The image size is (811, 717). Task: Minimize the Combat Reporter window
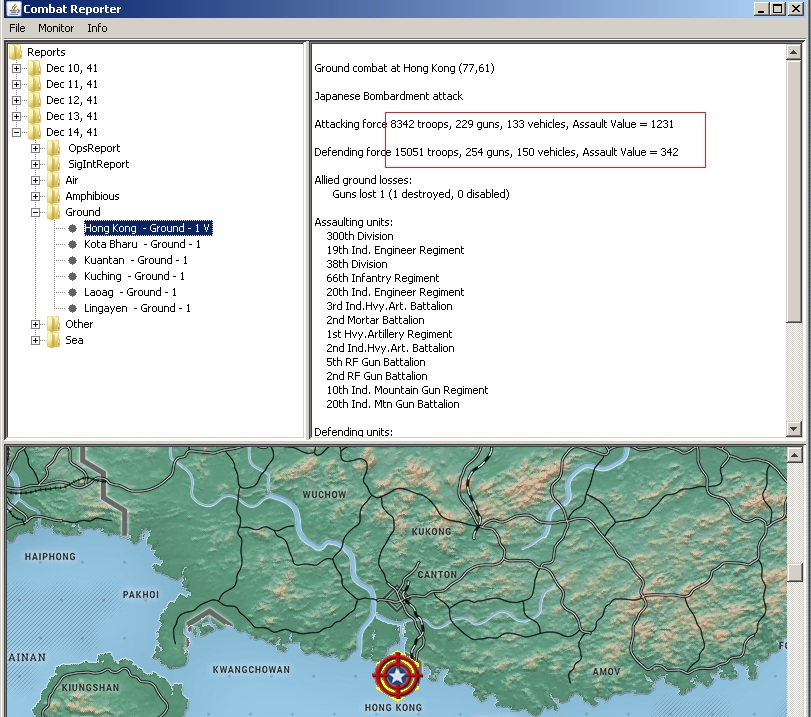pos(761,9)
